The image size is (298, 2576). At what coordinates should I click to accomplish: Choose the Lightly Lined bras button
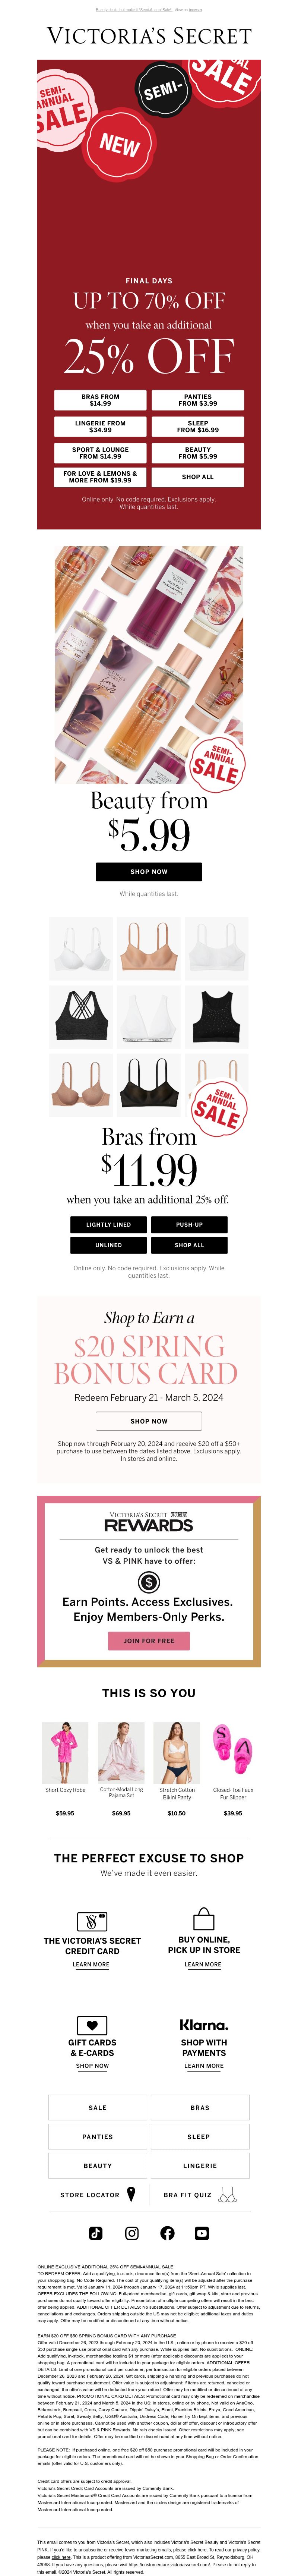(x=108, y=1224)
